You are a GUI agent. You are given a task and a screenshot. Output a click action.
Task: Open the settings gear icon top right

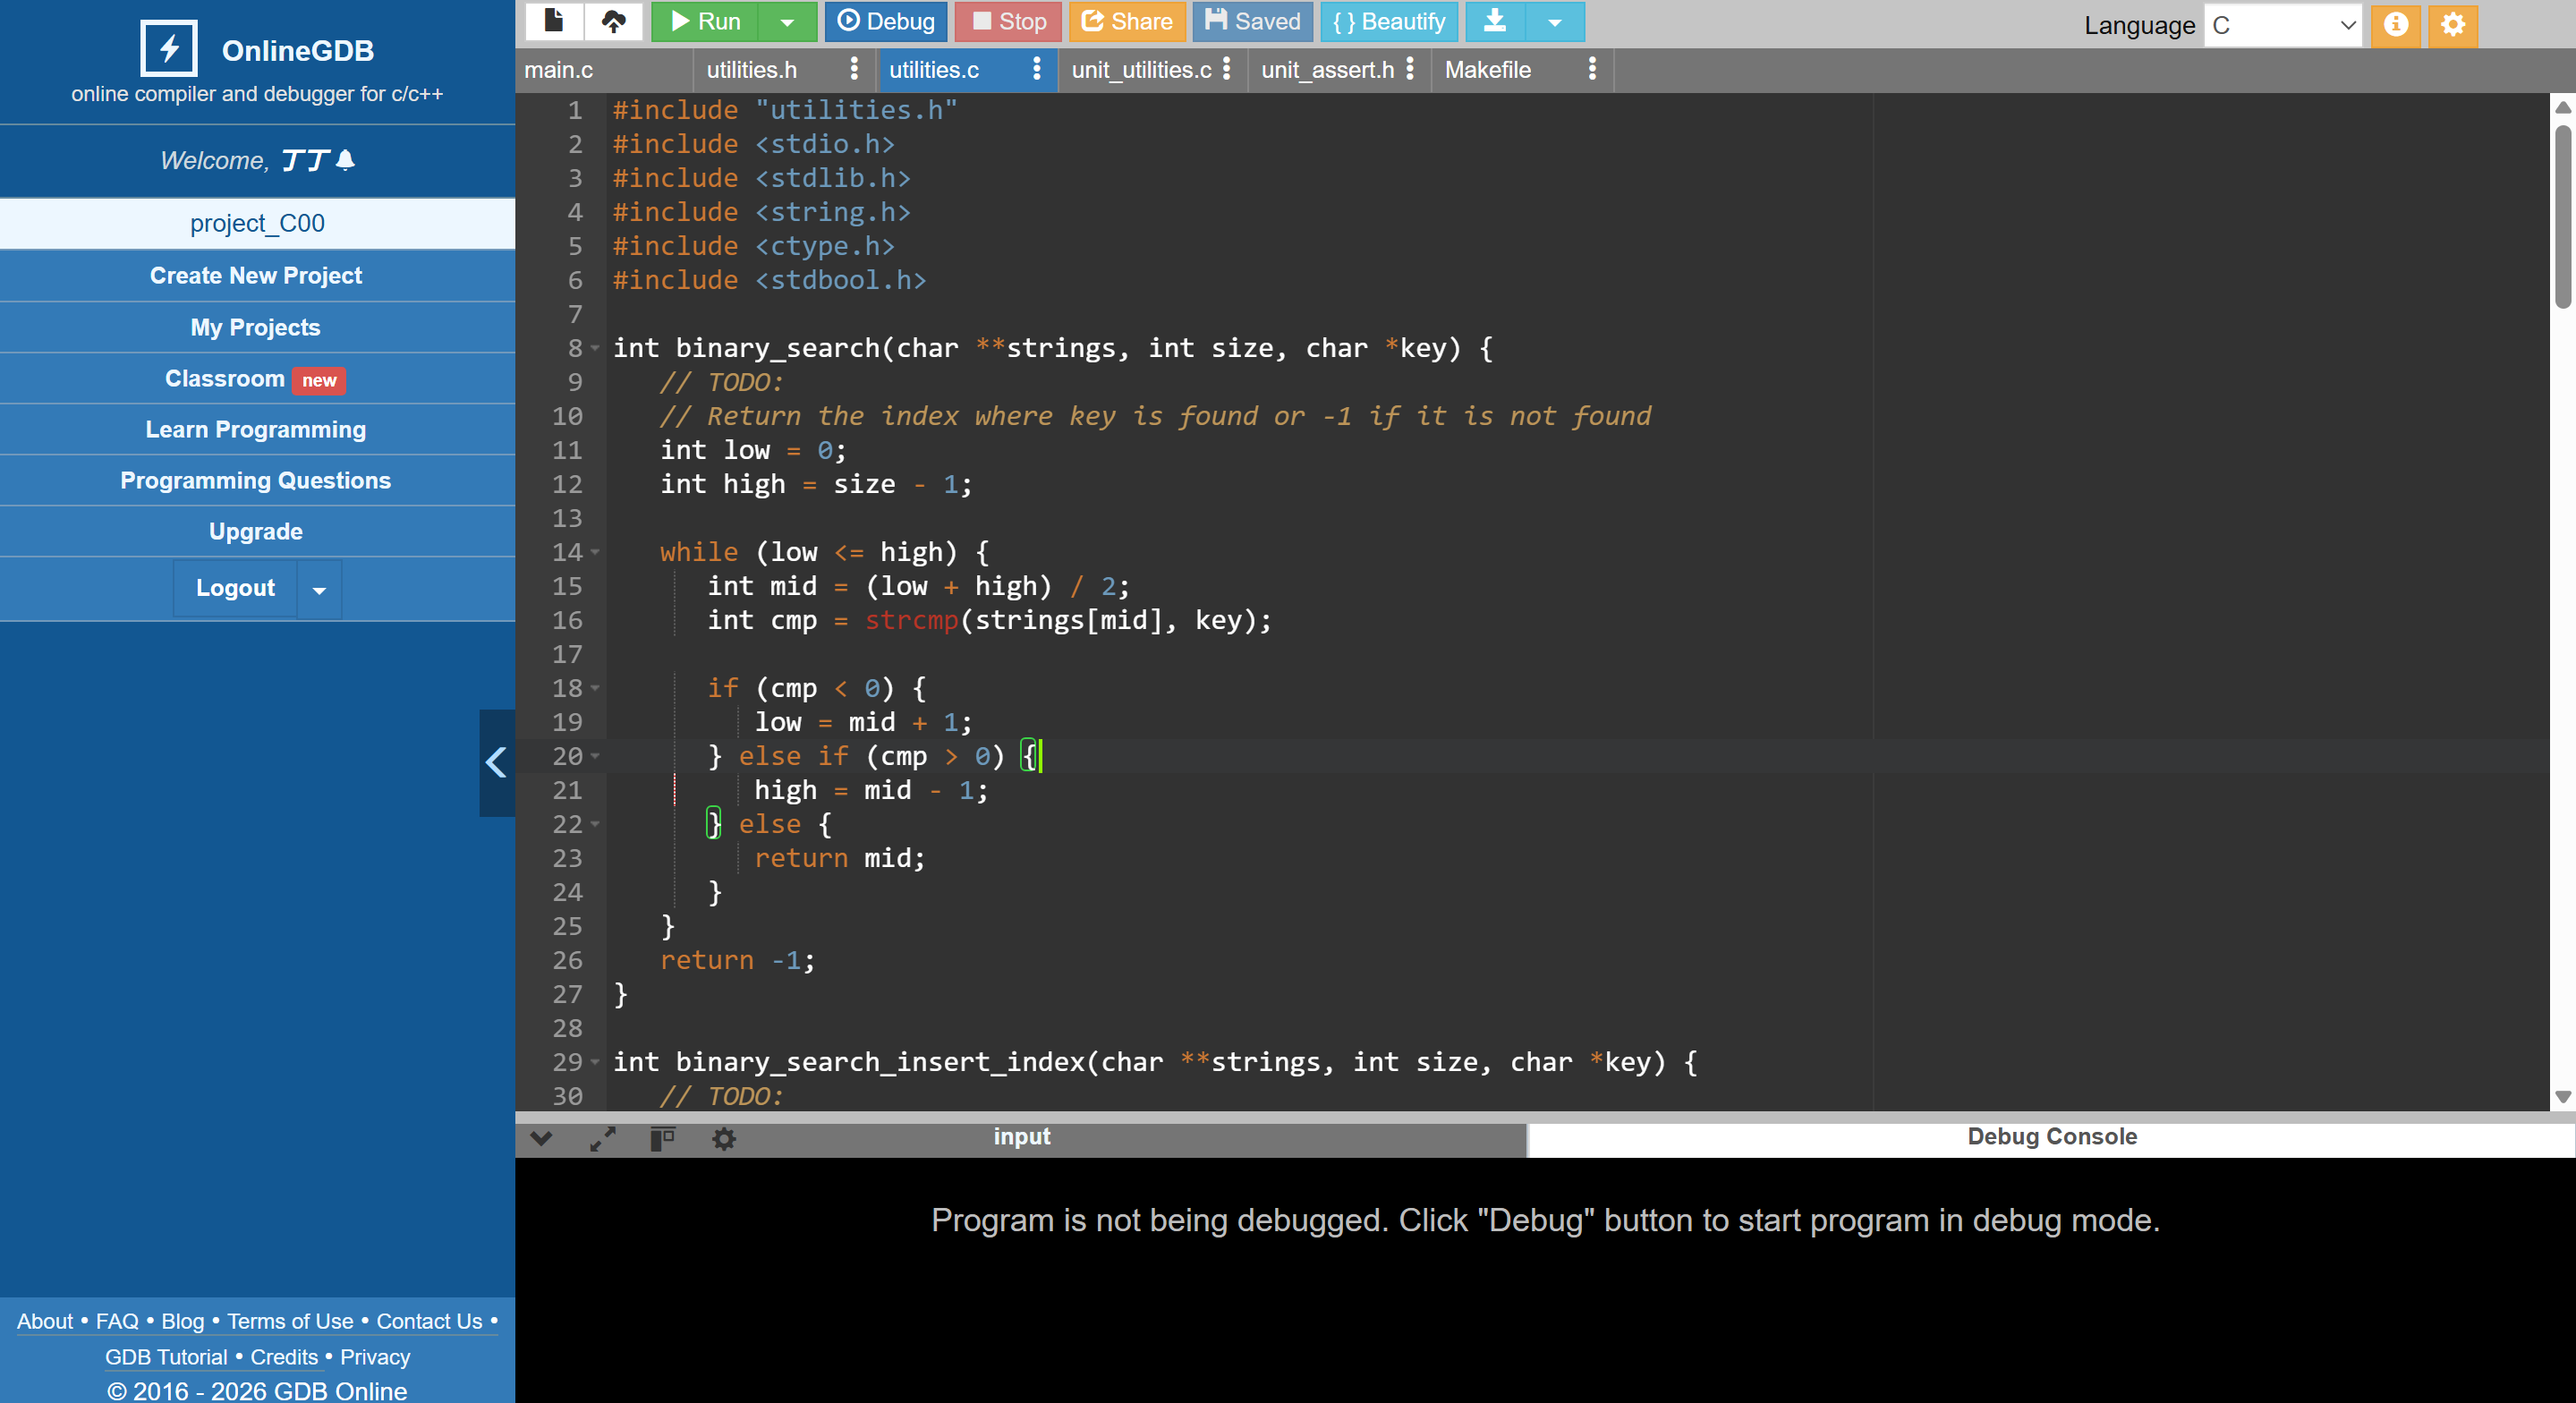click(2453, 25)
